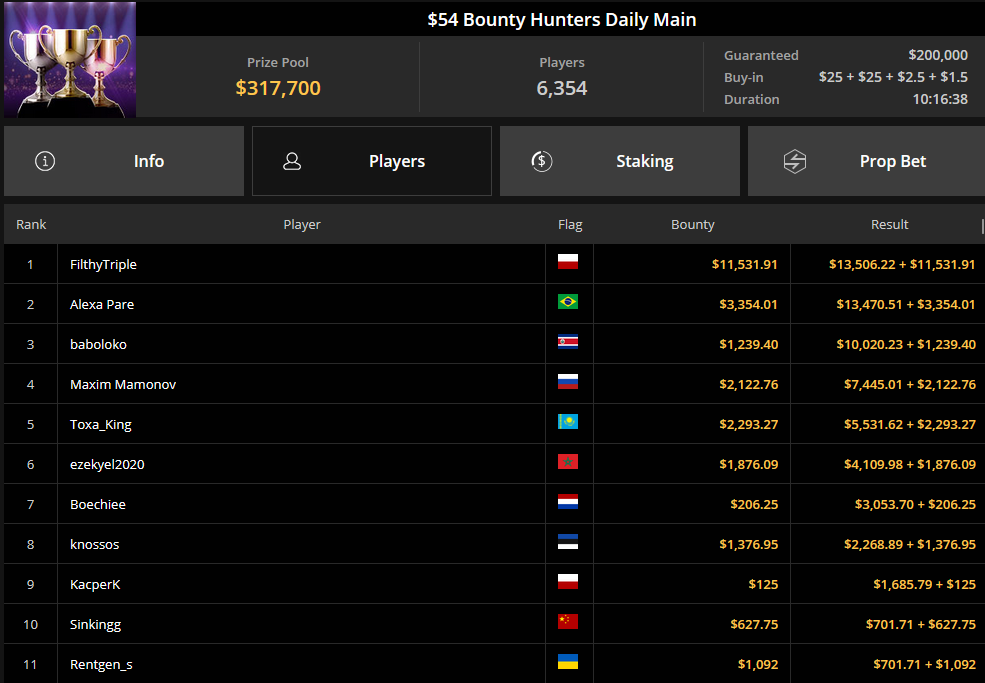This screenshot has width=985, height=683.
Task: Click bounty amount $3,354.01 in Bounty column
Action: (x=748, y=305)
